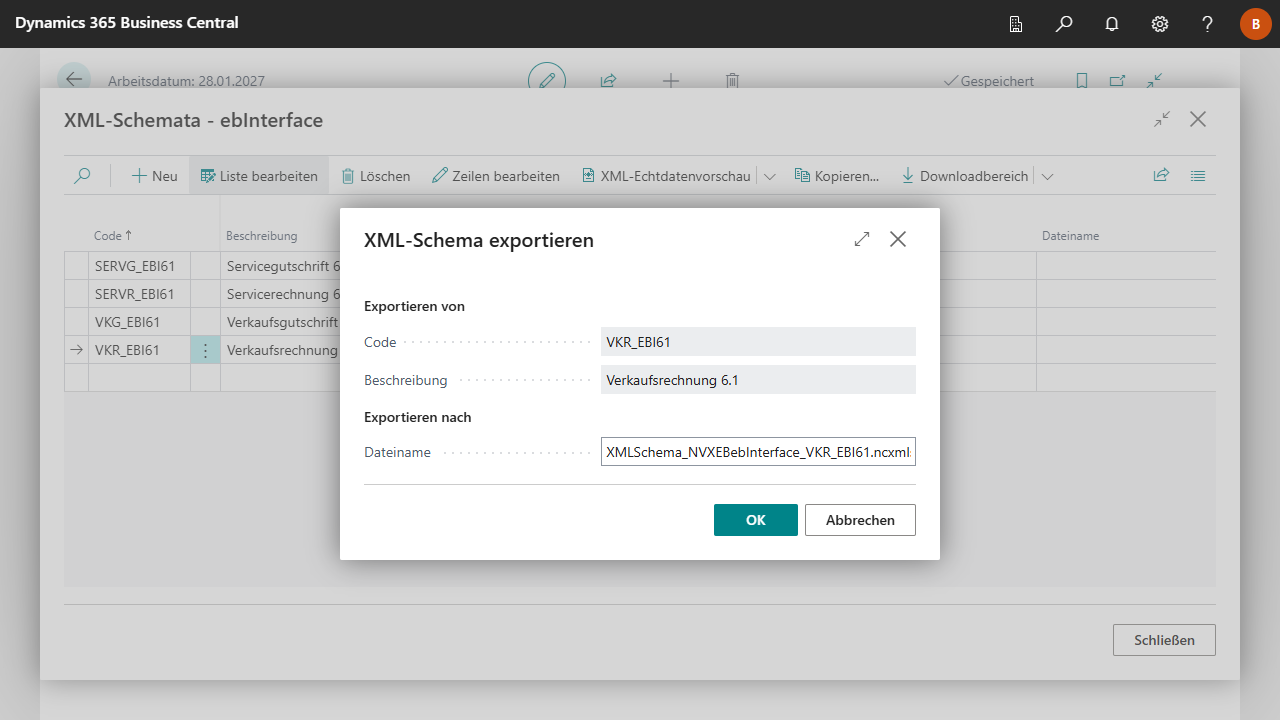Image resolution: width=1280 pixels, height=720 pixels.
Task: Click the Dateiname input field
Action: (x=757, y=452)
